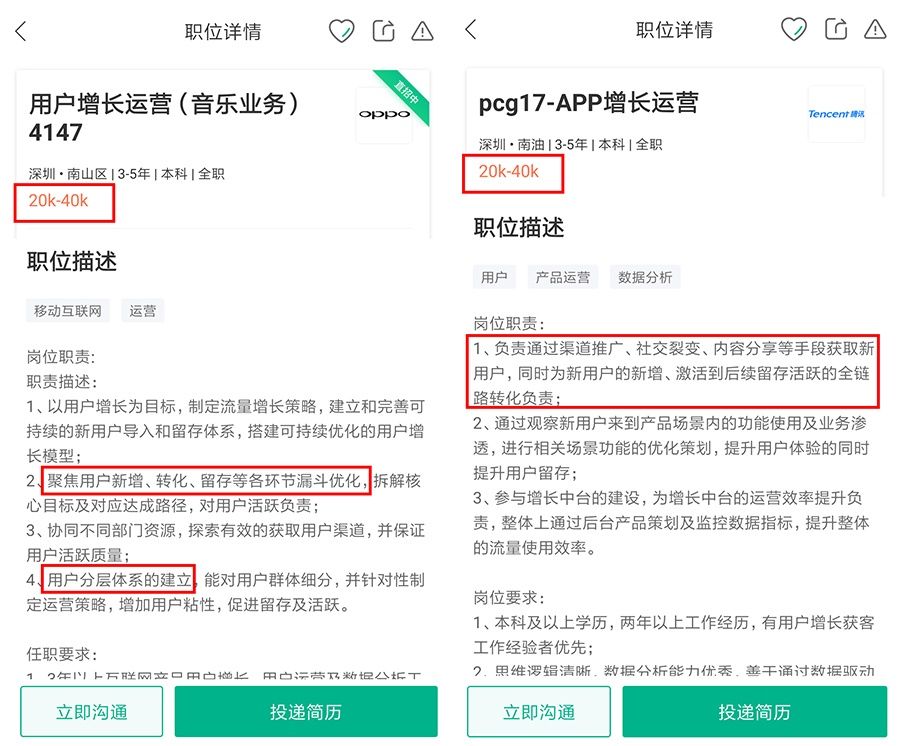Screen dimensions: 900x746
Task: Go back from the Tencent job detail page
Action: [x=471, y=29]
